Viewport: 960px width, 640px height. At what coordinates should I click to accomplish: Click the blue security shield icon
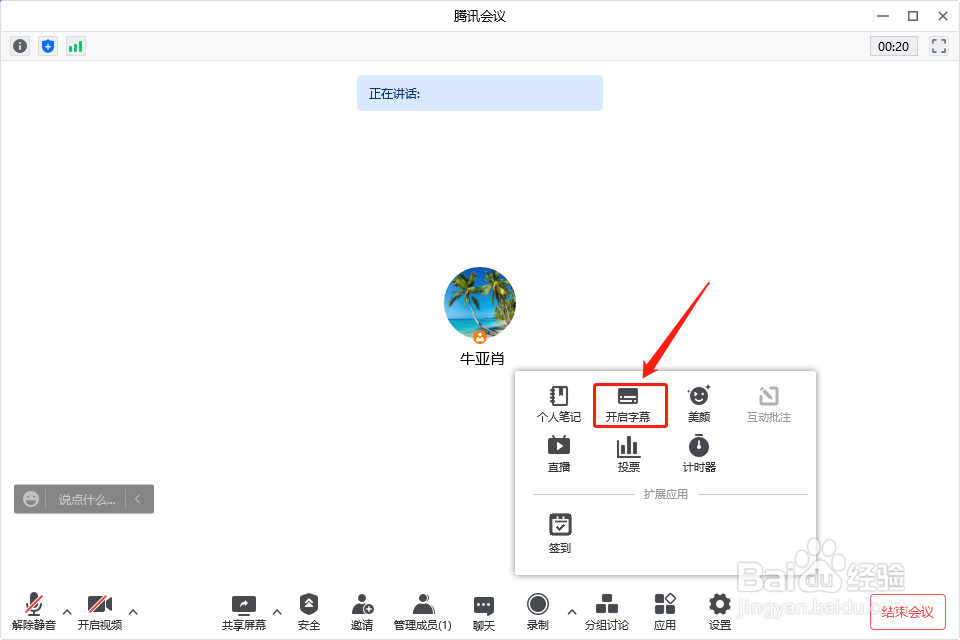pos(48,46)
